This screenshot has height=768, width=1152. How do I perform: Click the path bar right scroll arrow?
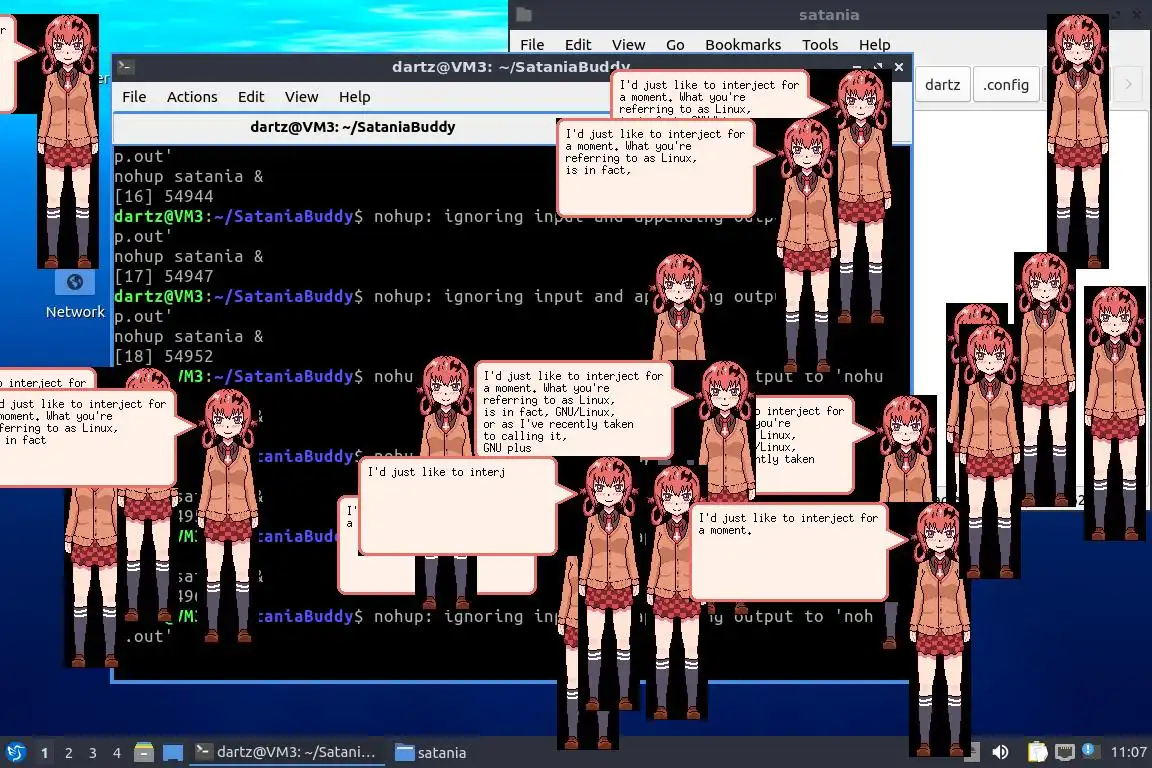tap(1128, 85)
